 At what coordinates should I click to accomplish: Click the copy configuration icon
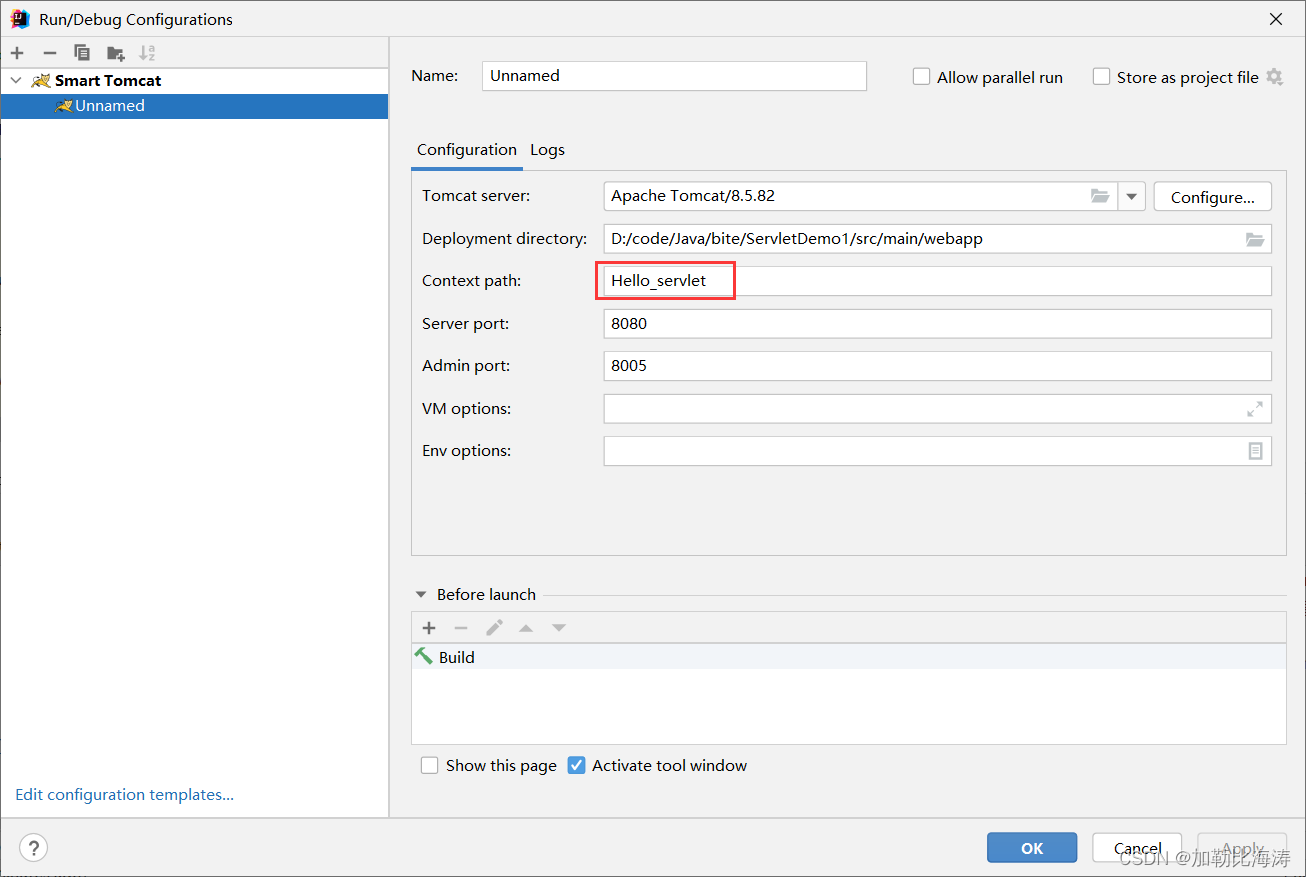(x=82, y=52)
